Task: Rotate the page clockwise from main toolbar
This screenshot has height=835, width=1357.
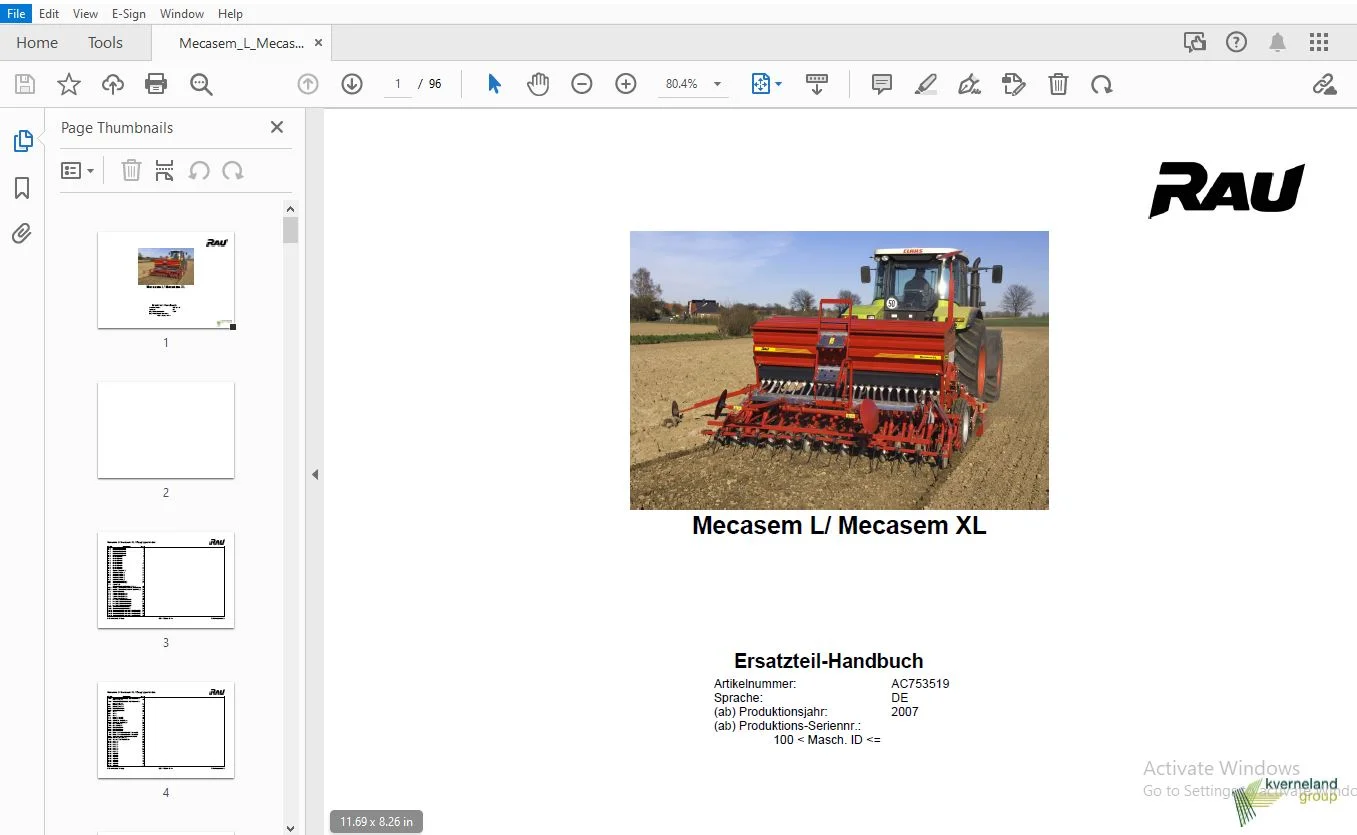Action: pos(1102,85)
